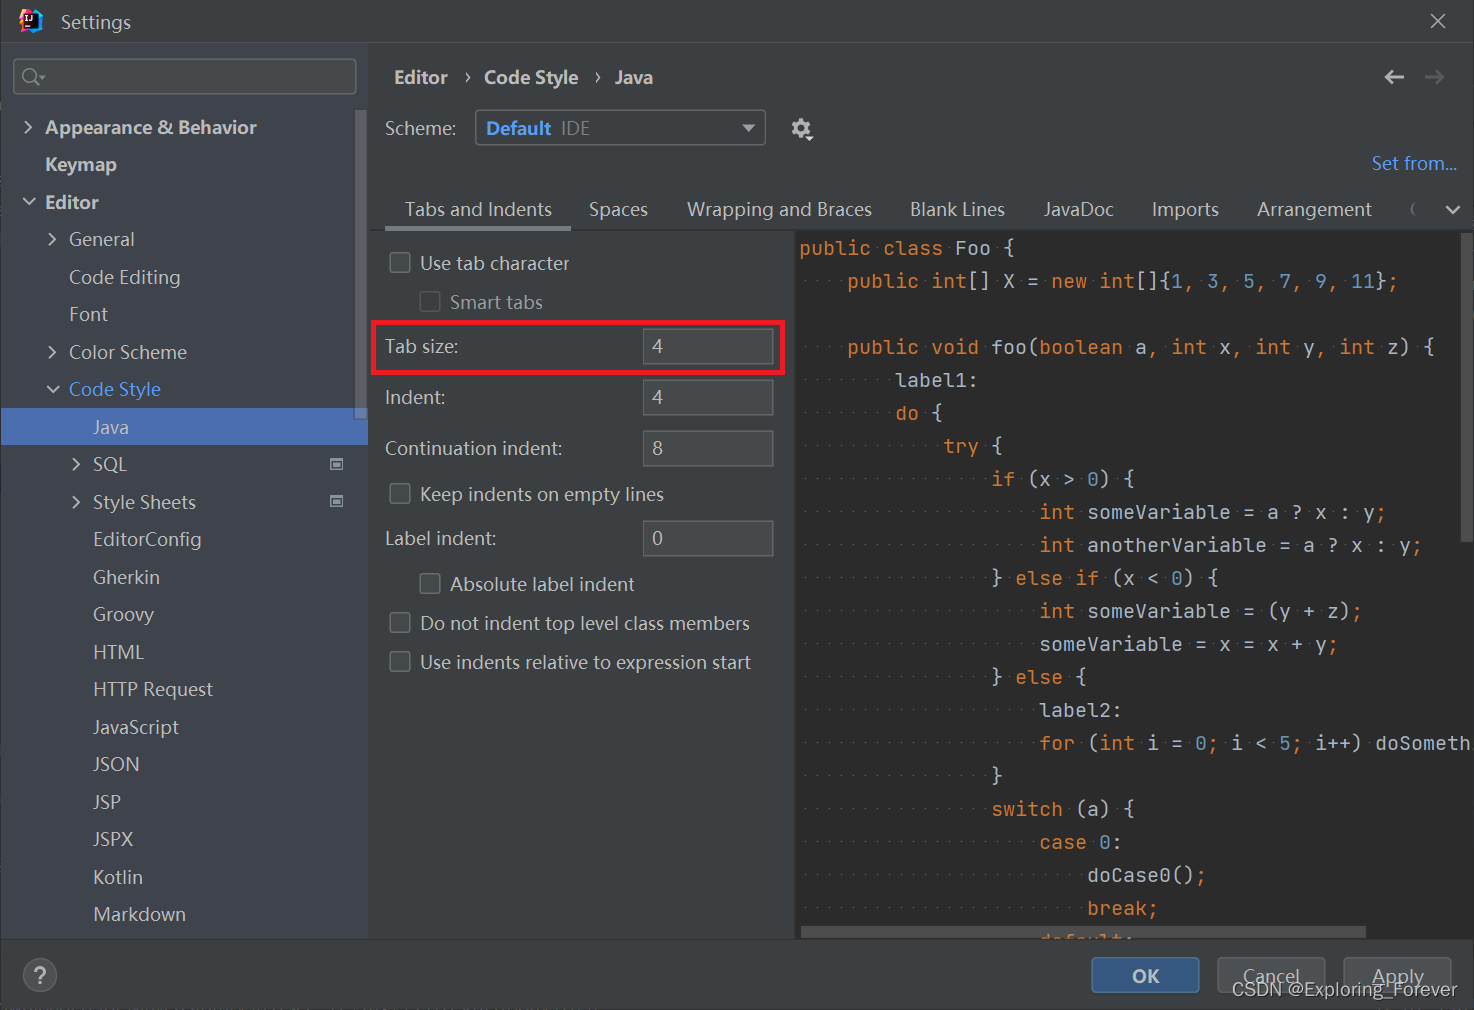This screenshot has width=1474, height=1010.
Task: Click the forward navigation arrow
Action: pyautogui.click(x=1435, y=77)
